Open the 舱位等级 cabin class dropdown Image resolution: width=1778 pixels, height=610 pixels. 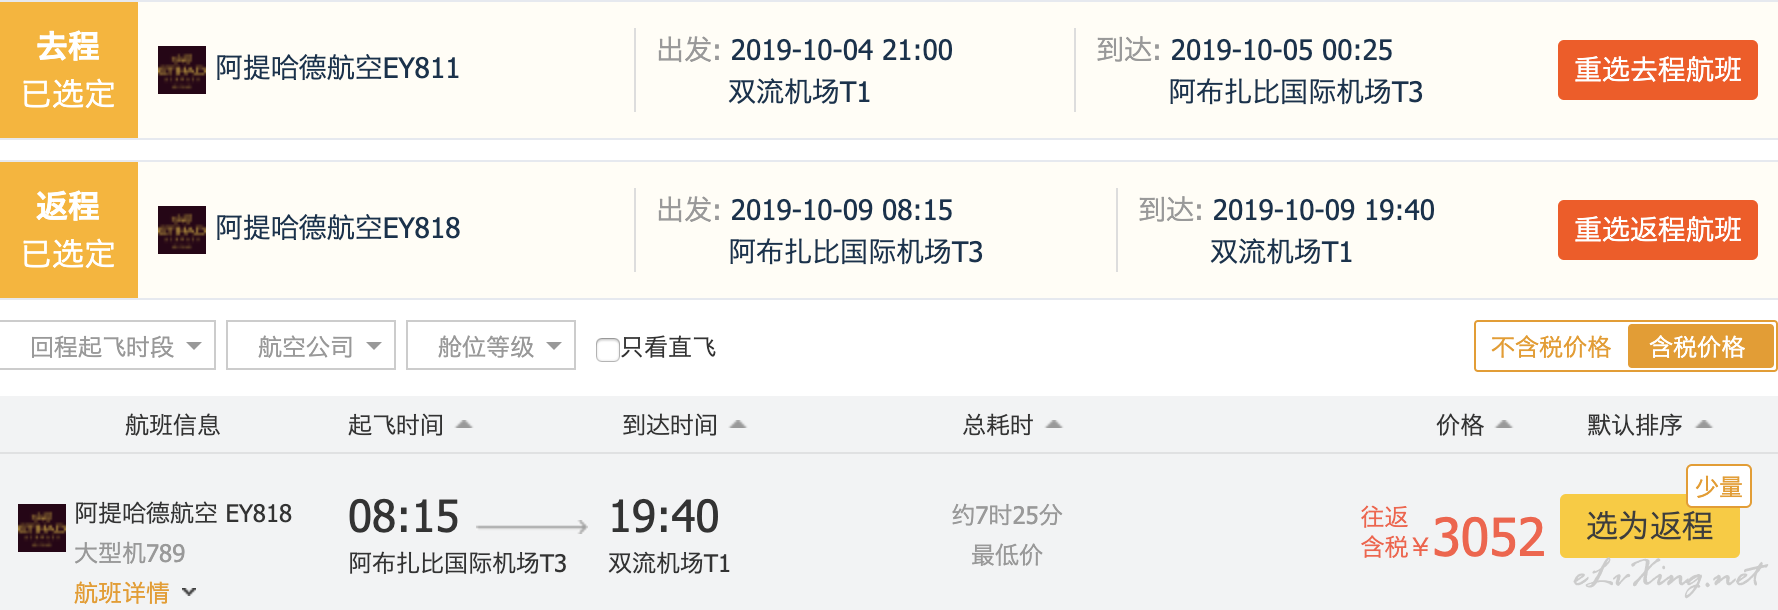coord(491,346)
